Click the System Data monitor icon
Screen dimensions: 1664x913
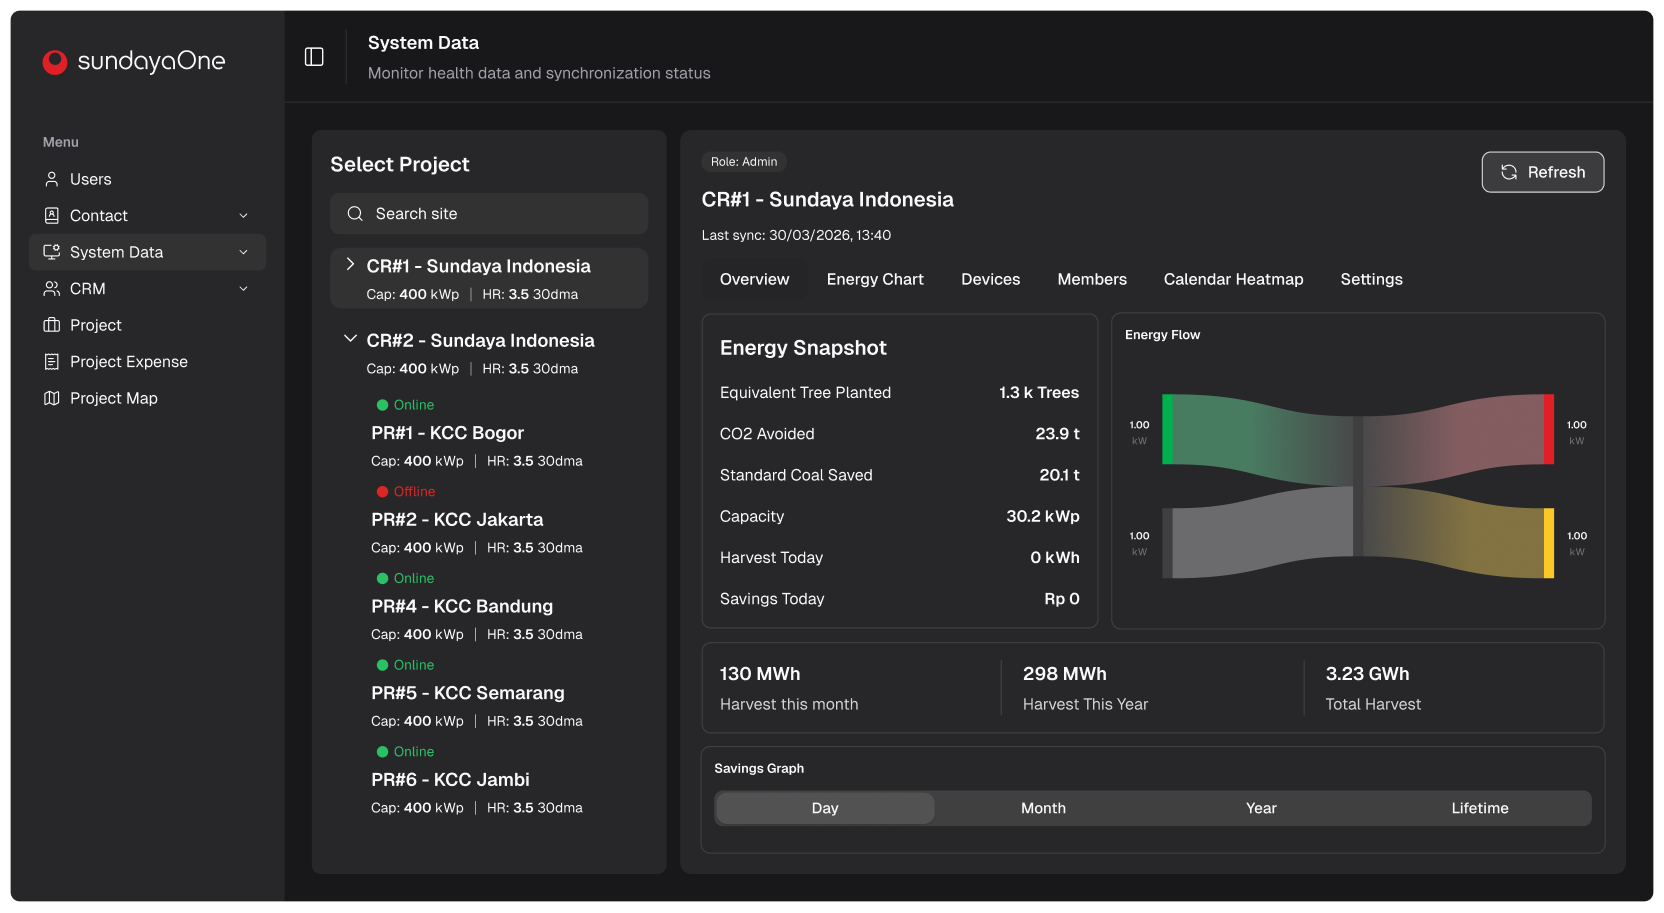[52, 252]
